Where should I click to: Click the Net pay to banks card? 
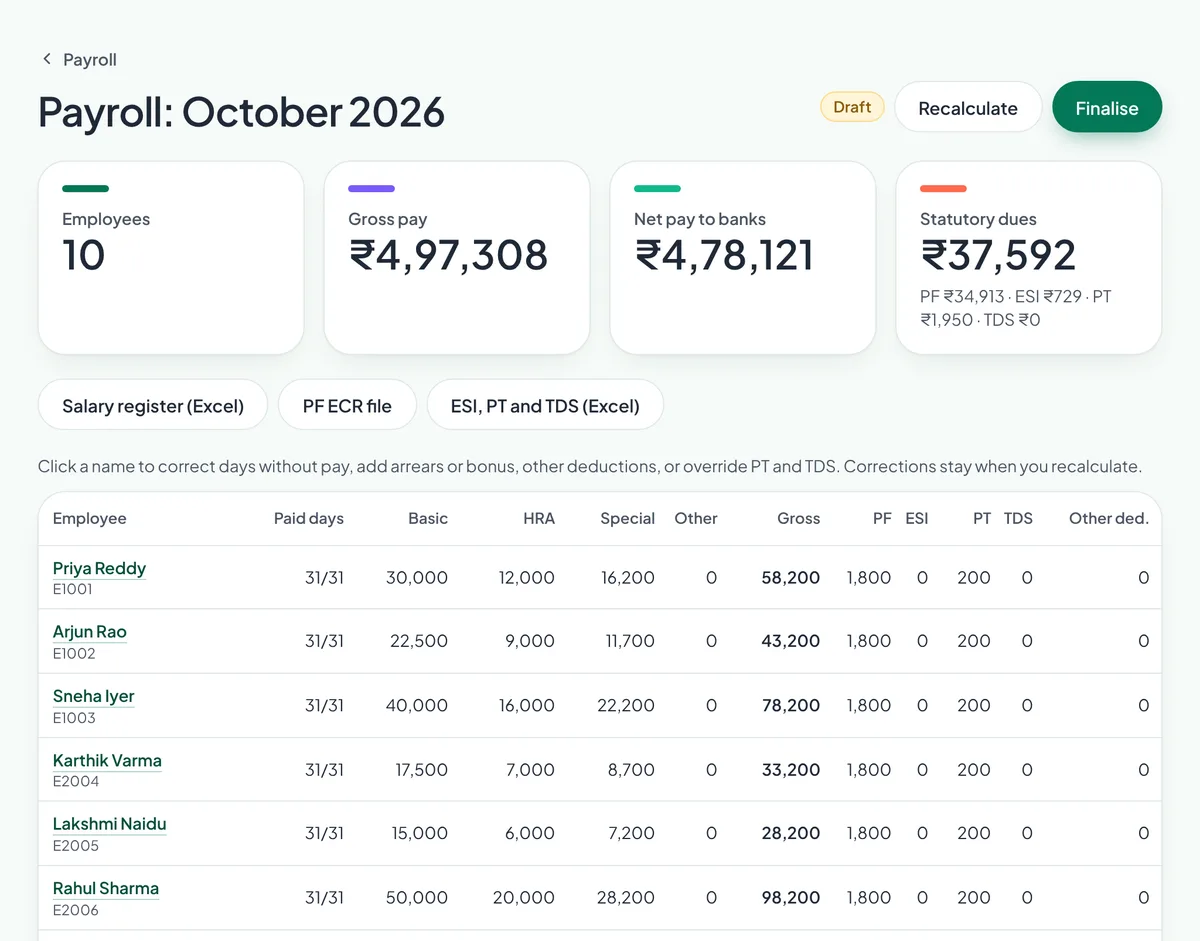[743, 258]
